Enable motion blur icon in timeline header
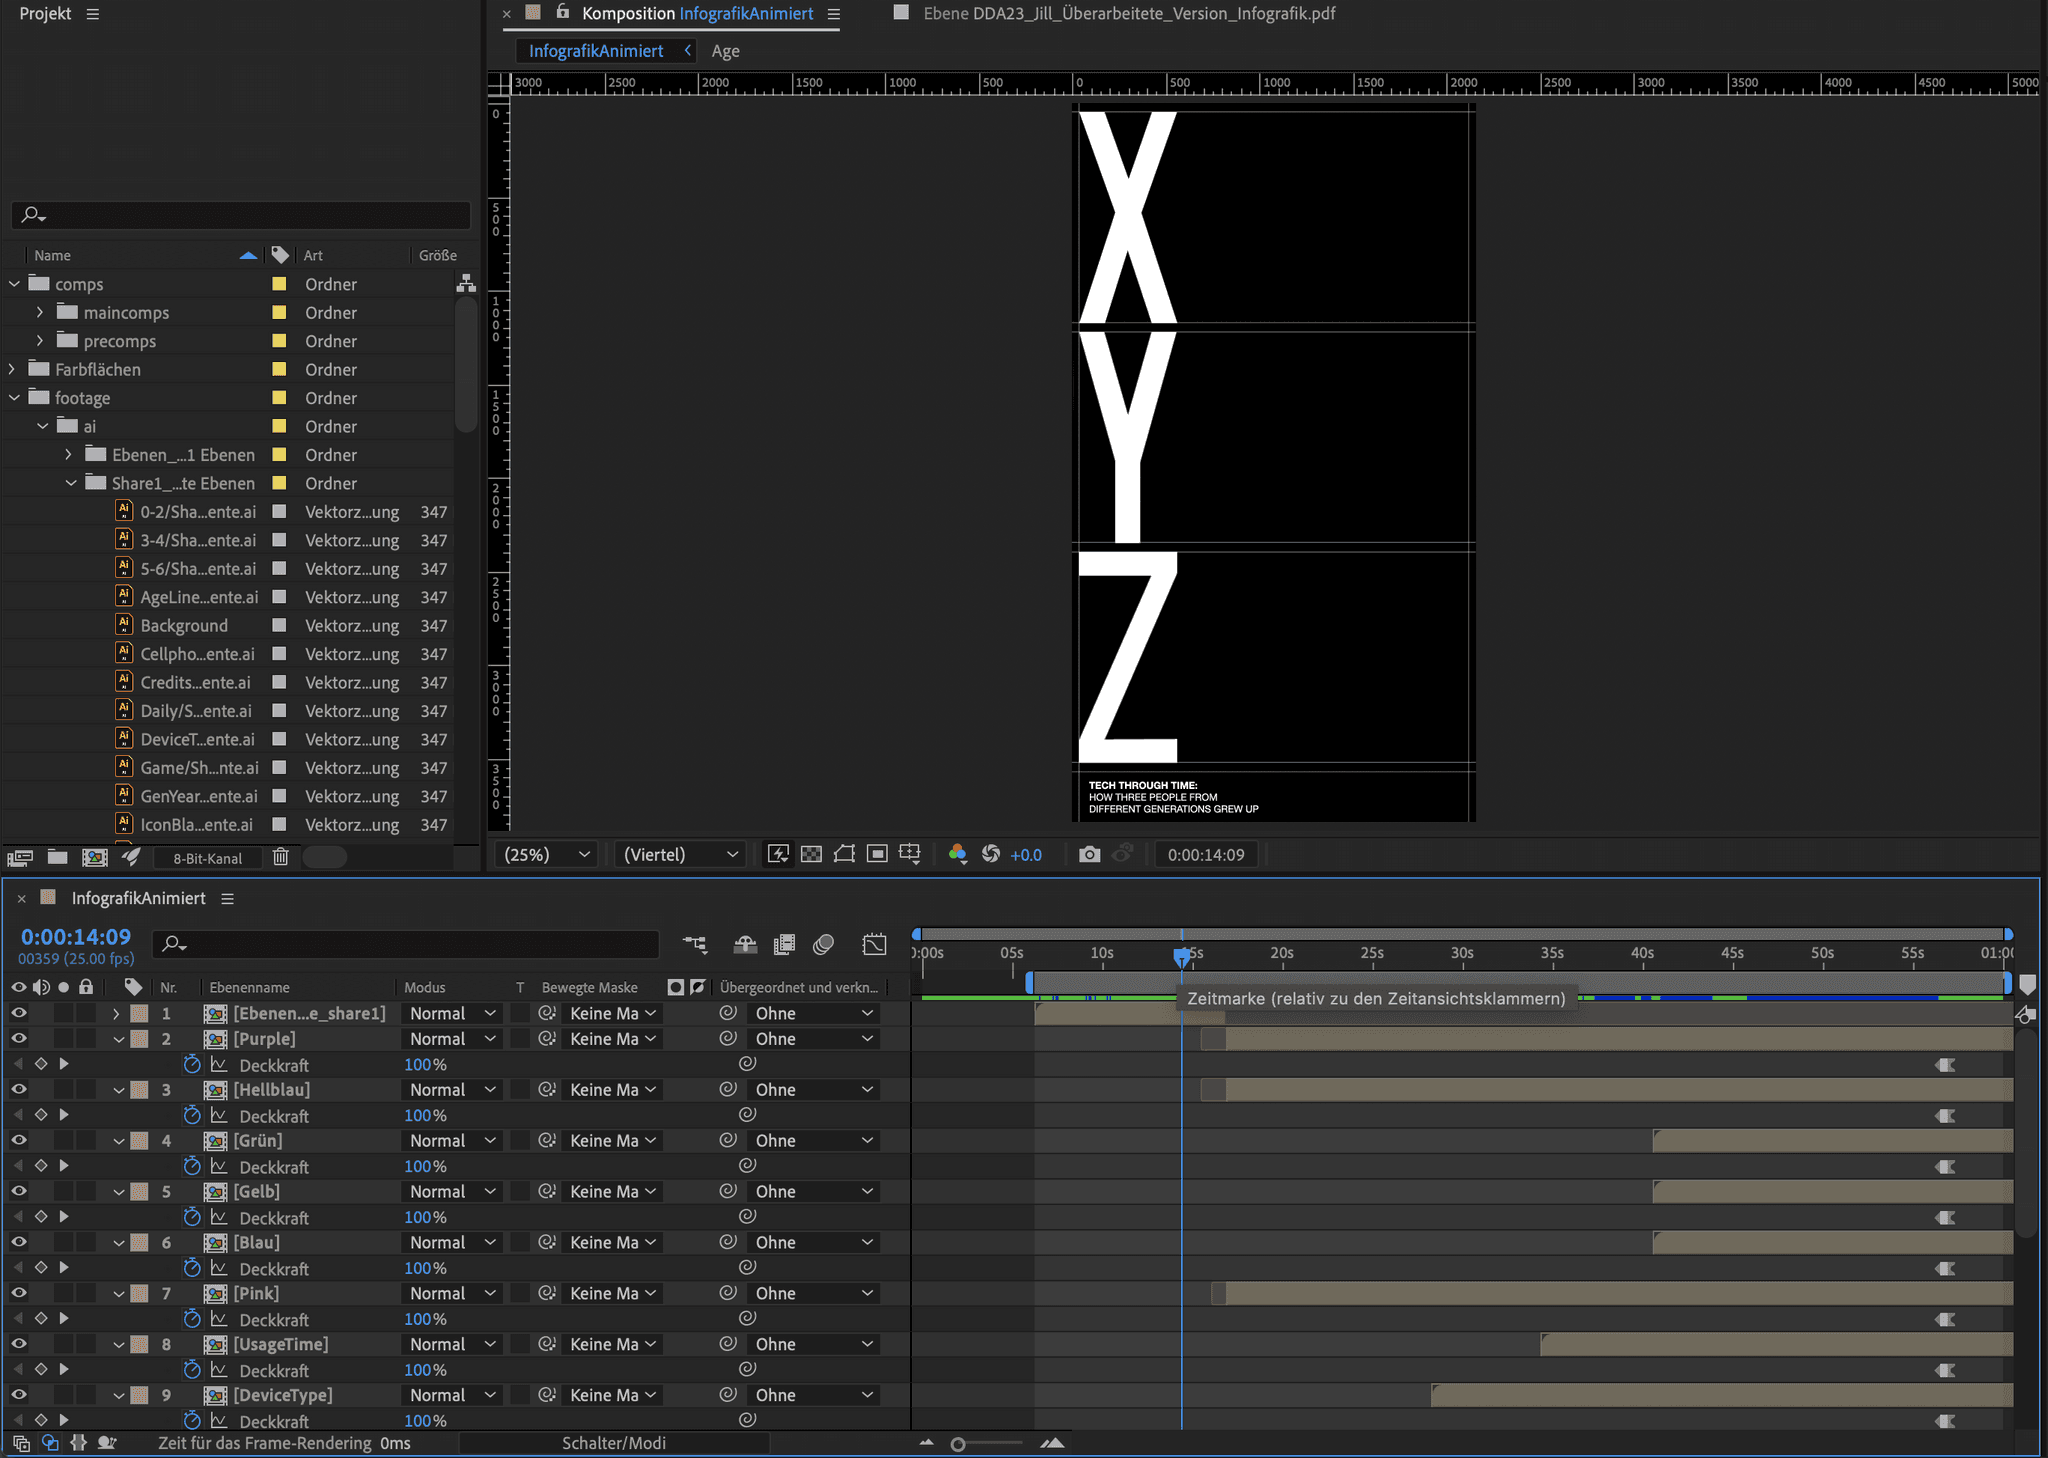This screenshot has width=2048, height=1458. 824,944
